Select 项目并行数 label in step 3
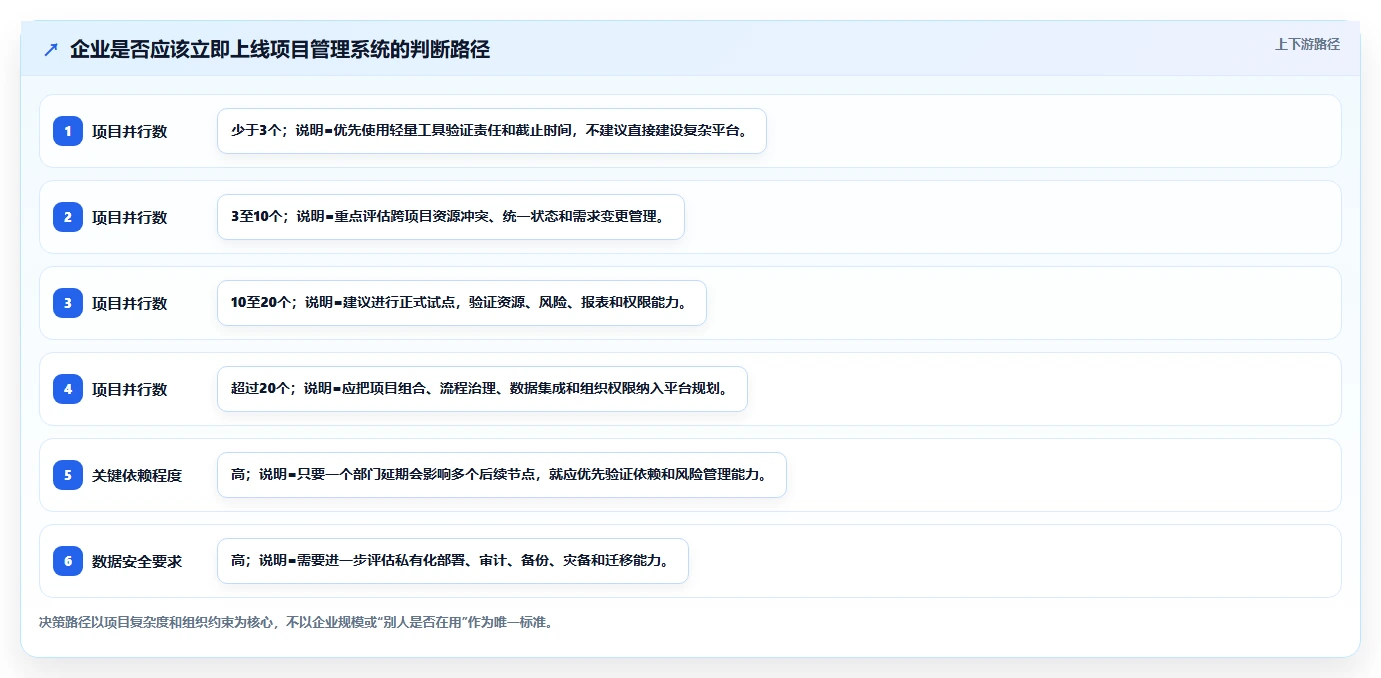1381x678 pixels. [x=130, y=303]
